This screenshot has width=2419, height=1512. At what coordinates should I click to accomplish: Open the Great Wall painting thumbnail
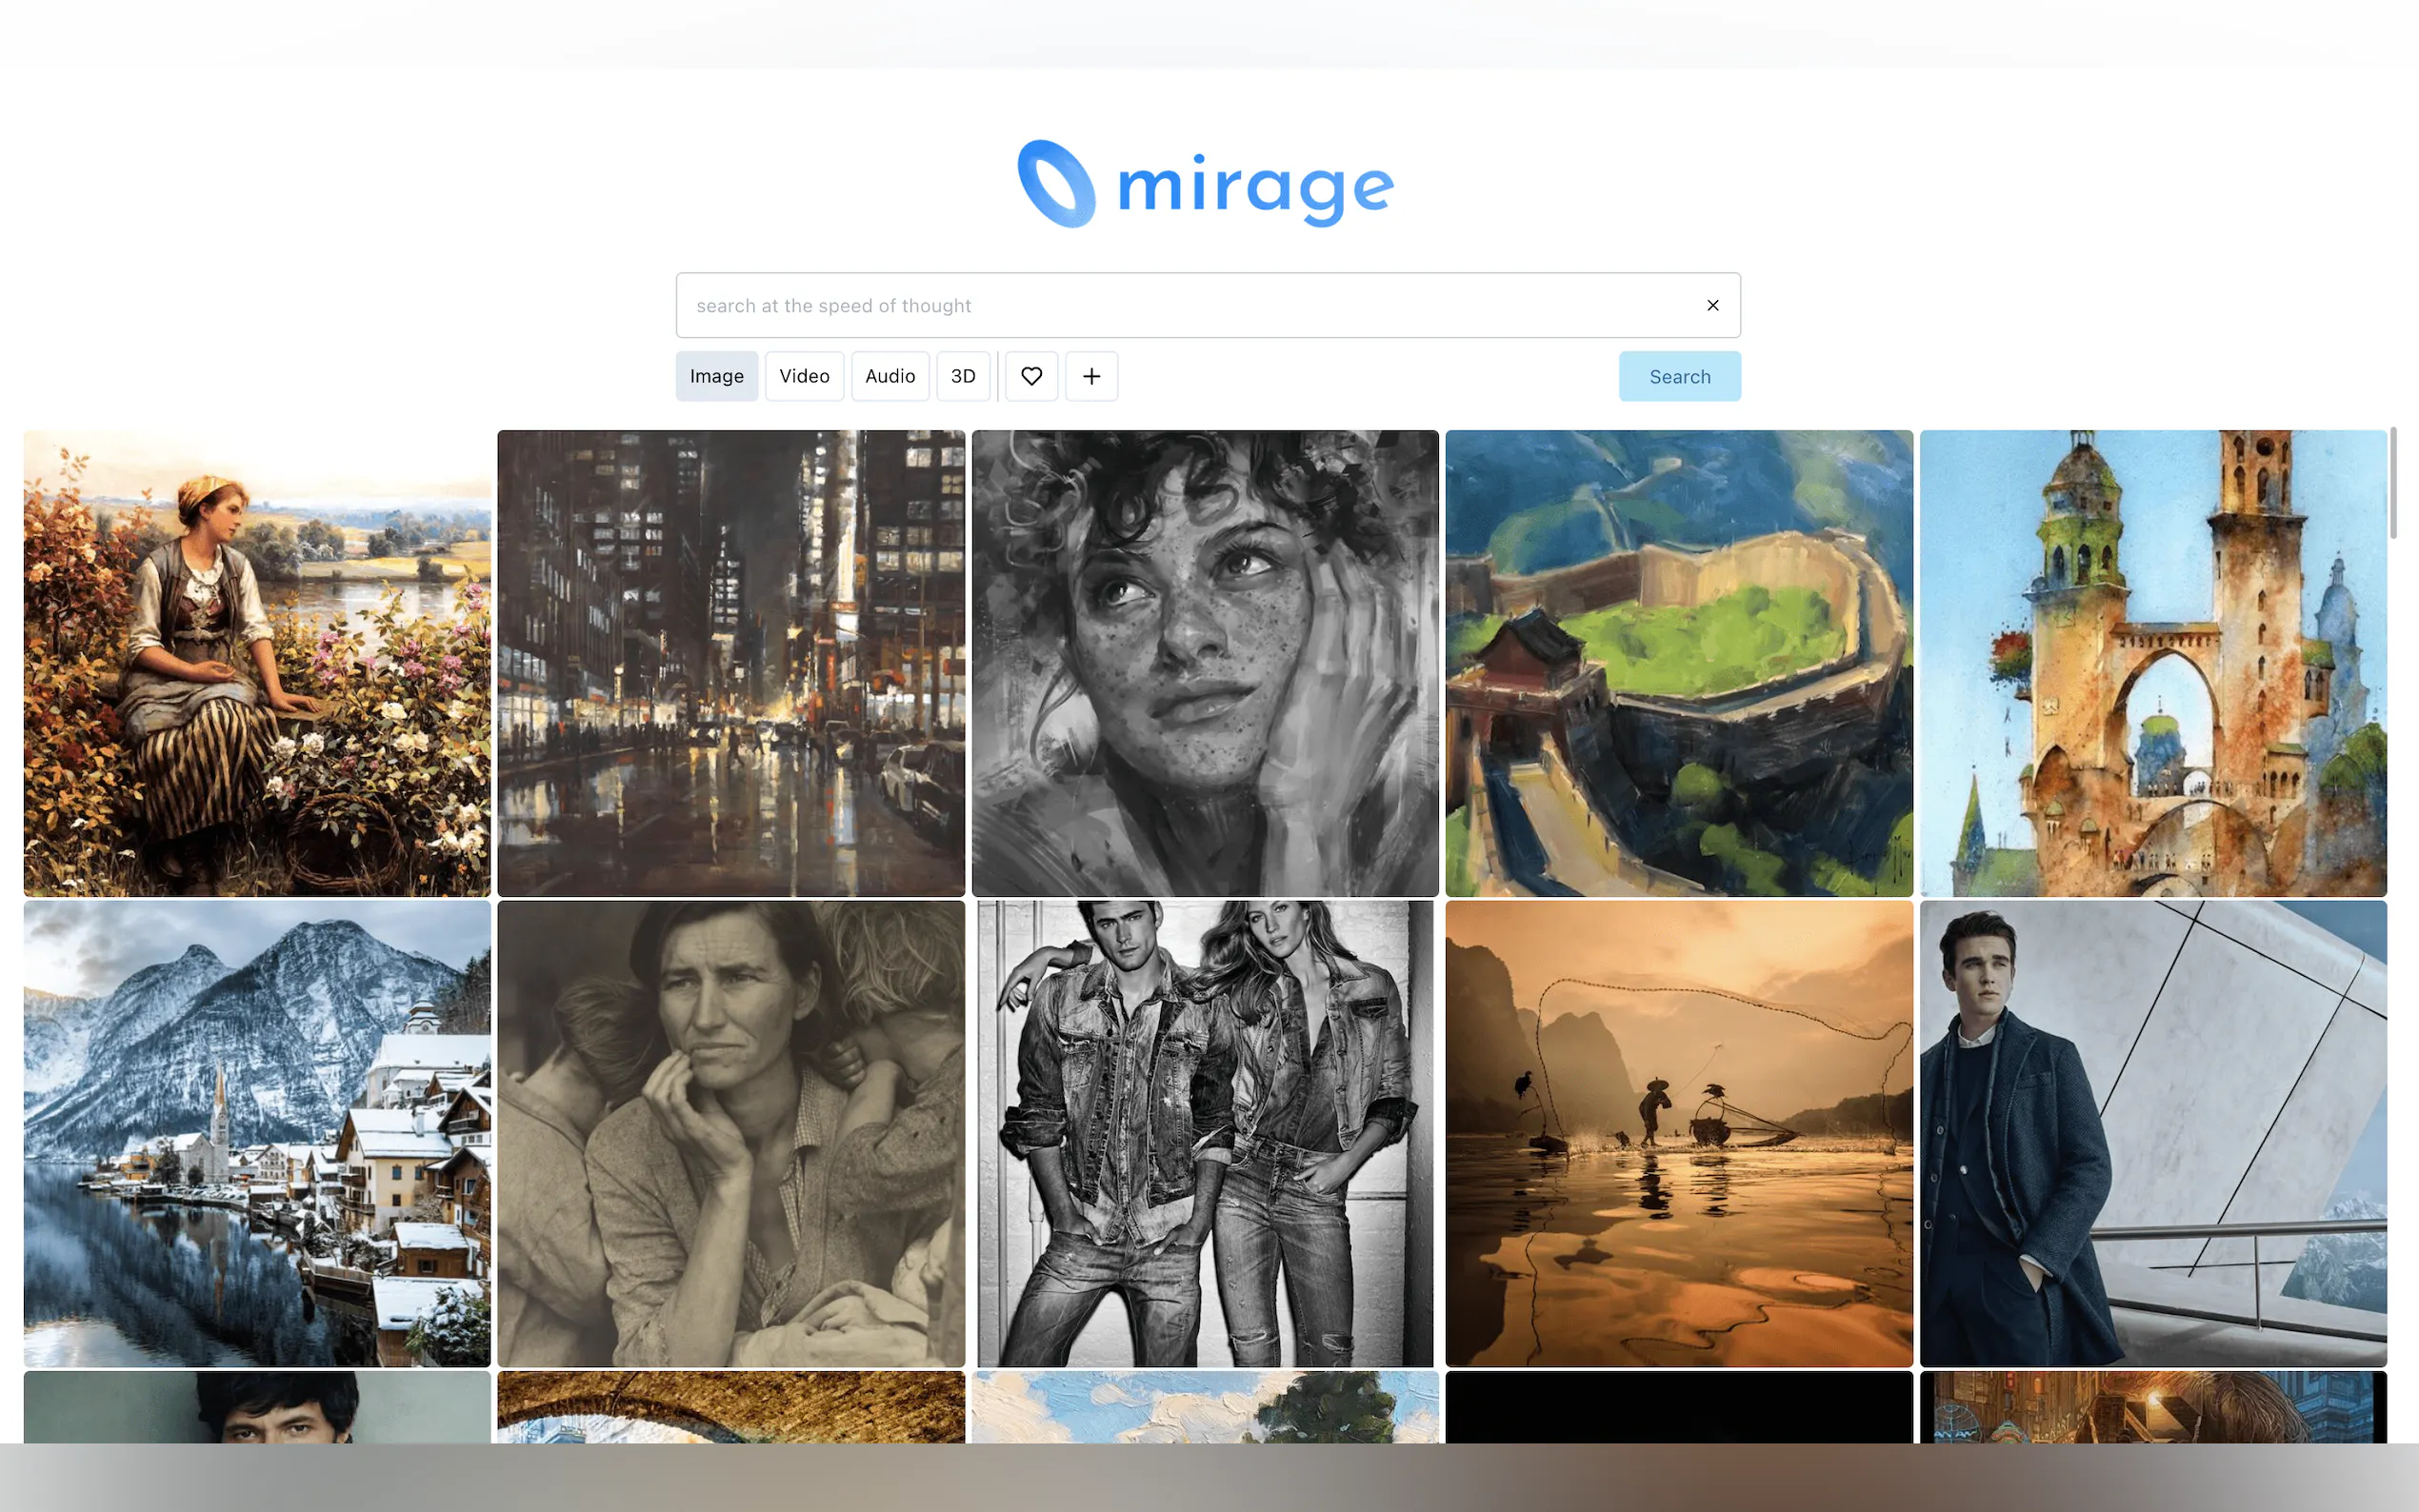point(1678,663)
